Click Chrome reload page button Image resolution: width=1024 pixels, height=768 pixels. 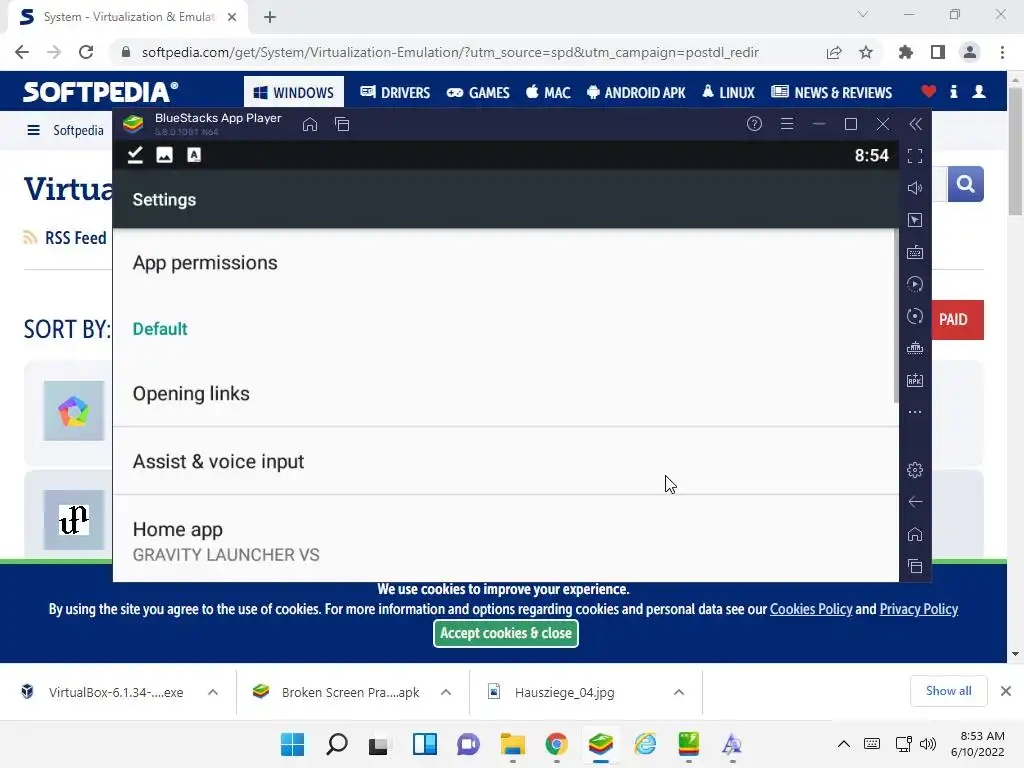(86, 52)
